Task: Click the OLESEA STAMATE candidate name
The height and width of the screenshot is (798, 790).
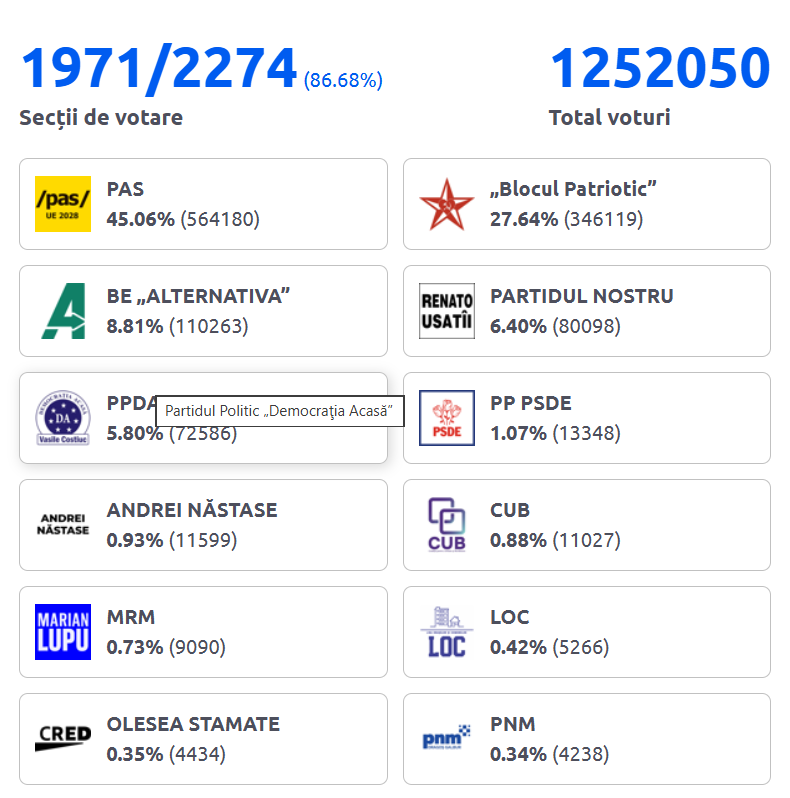Action: pyautogui.click(x=193, y=724)
